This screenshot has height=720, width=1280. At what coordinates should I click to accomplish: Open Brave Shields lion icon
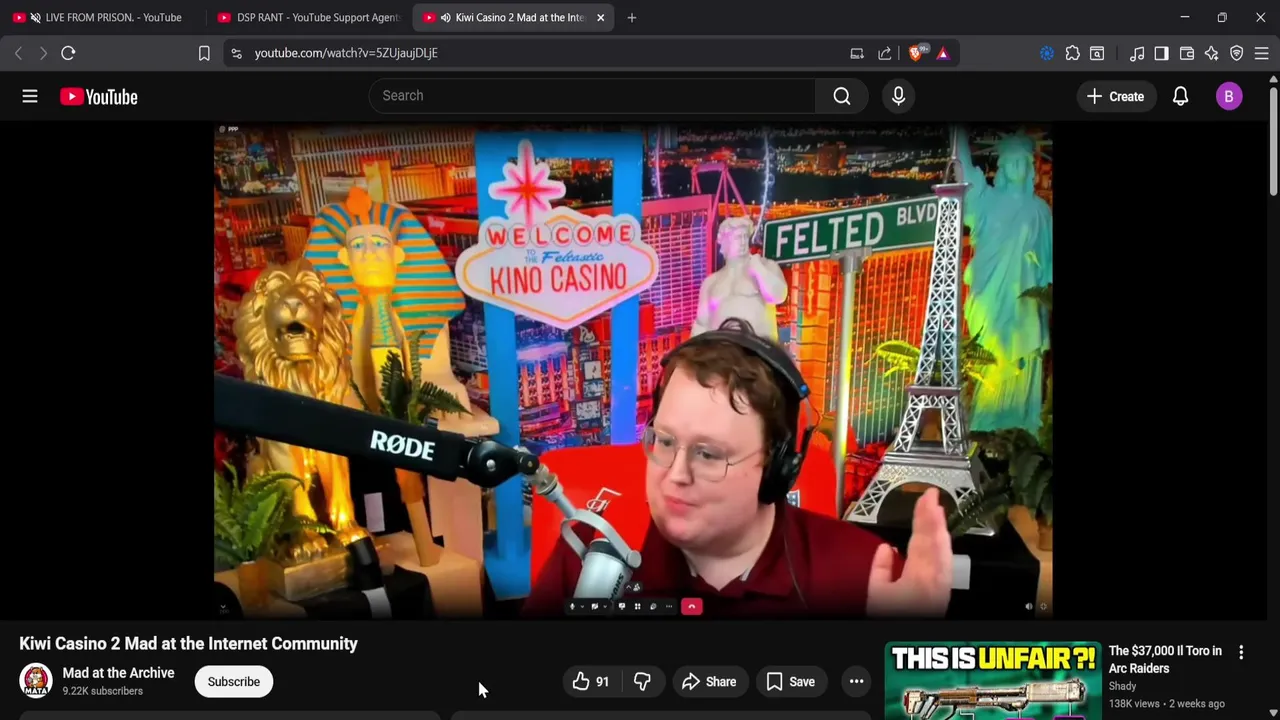click(x=915, y=53)
